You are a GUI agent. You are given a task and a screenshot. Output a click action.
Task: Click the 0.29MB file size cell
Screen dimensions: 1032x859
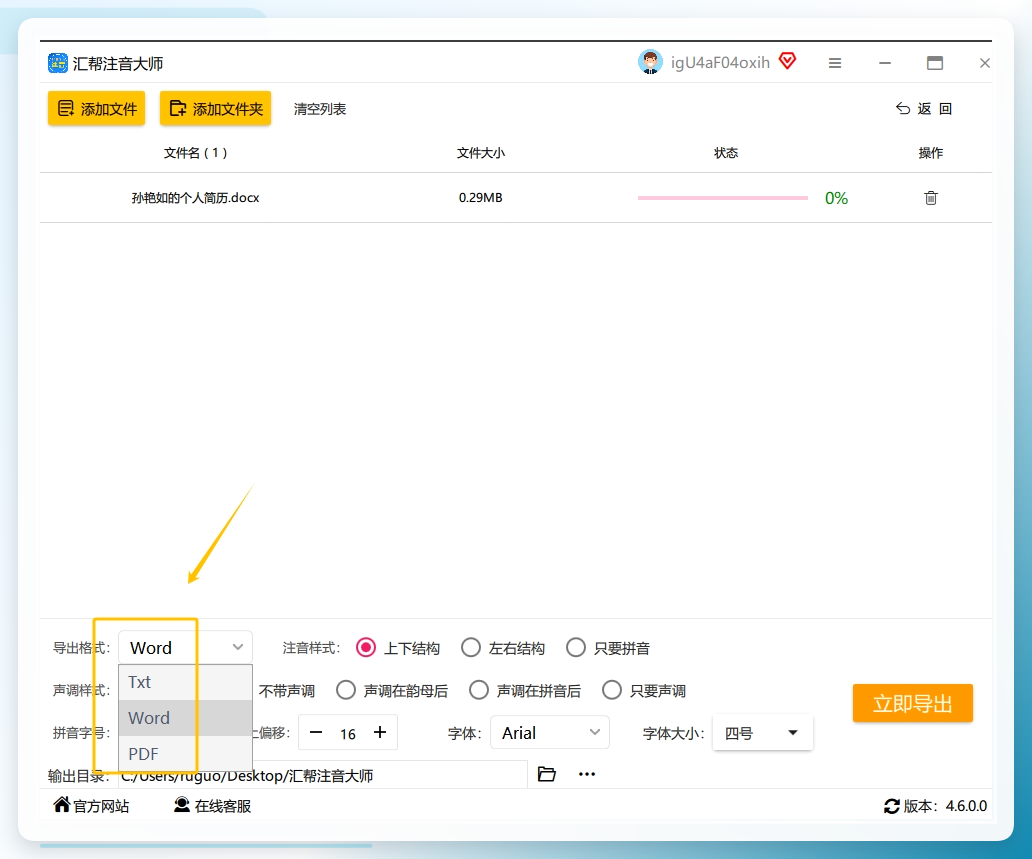point(480,197)
